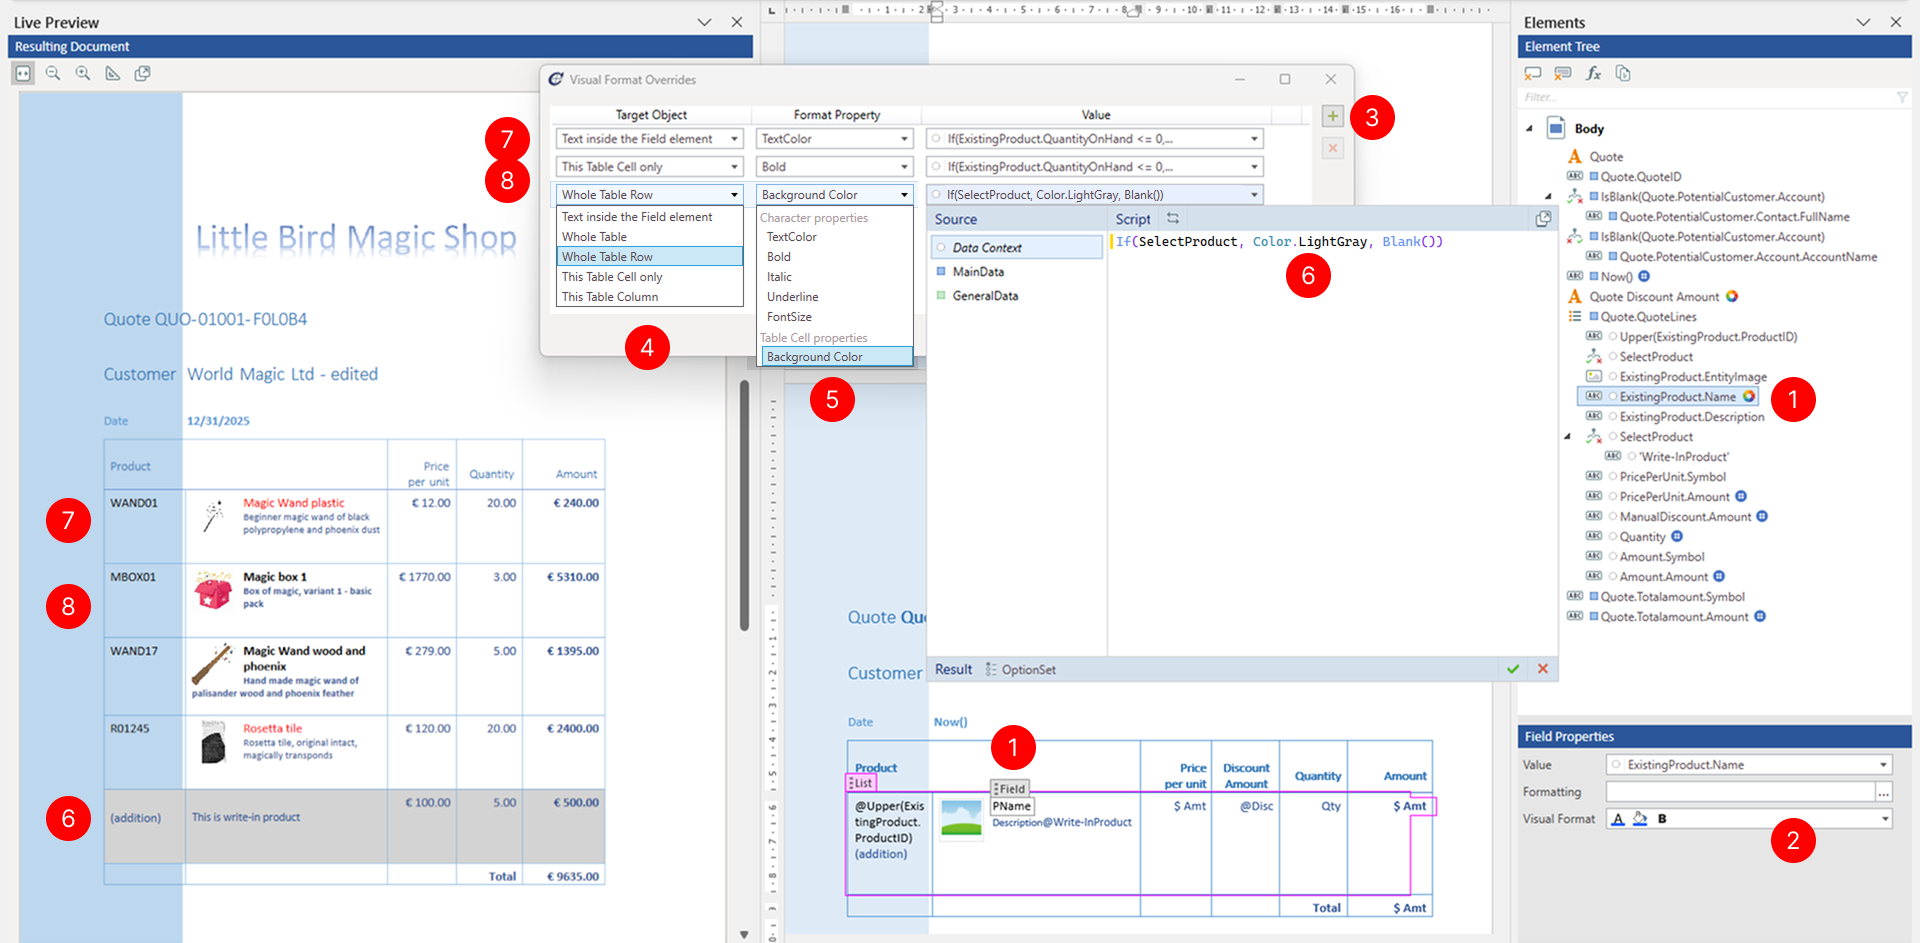This screenshot has width=1920, height=943.
Task: Click the blue badge next to ManualDiscount.Amount
Action: coord(1762,516)
